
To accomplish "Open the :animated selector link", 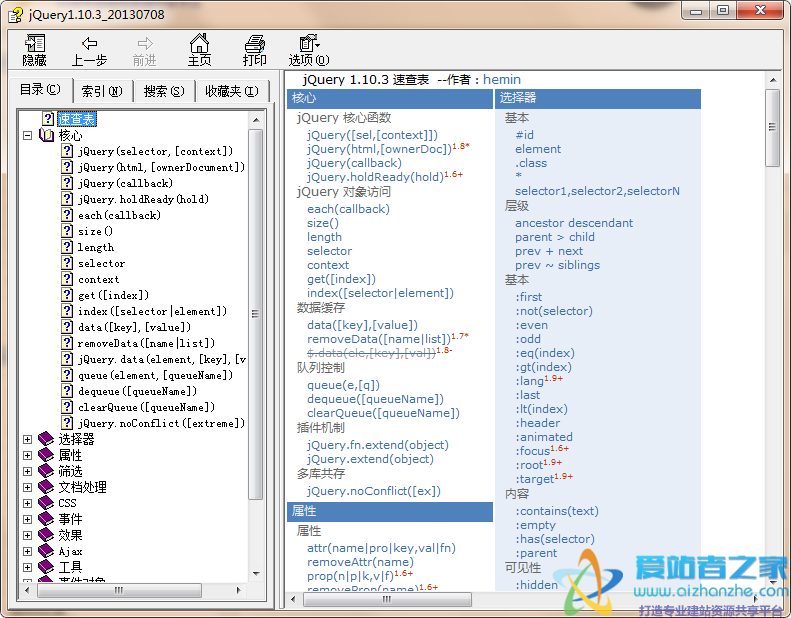I will pyautogui.click(x=544, y=436).
